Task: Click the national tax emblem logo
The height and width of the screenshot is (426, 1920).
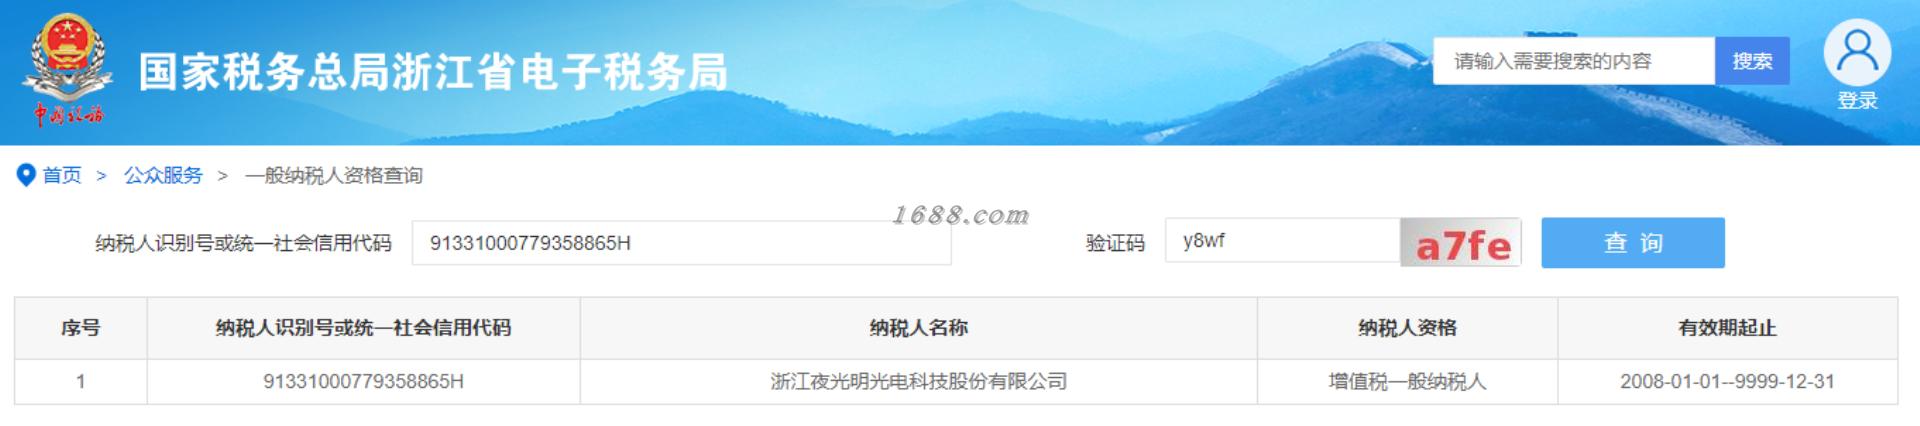Action: tap(68, 70)
